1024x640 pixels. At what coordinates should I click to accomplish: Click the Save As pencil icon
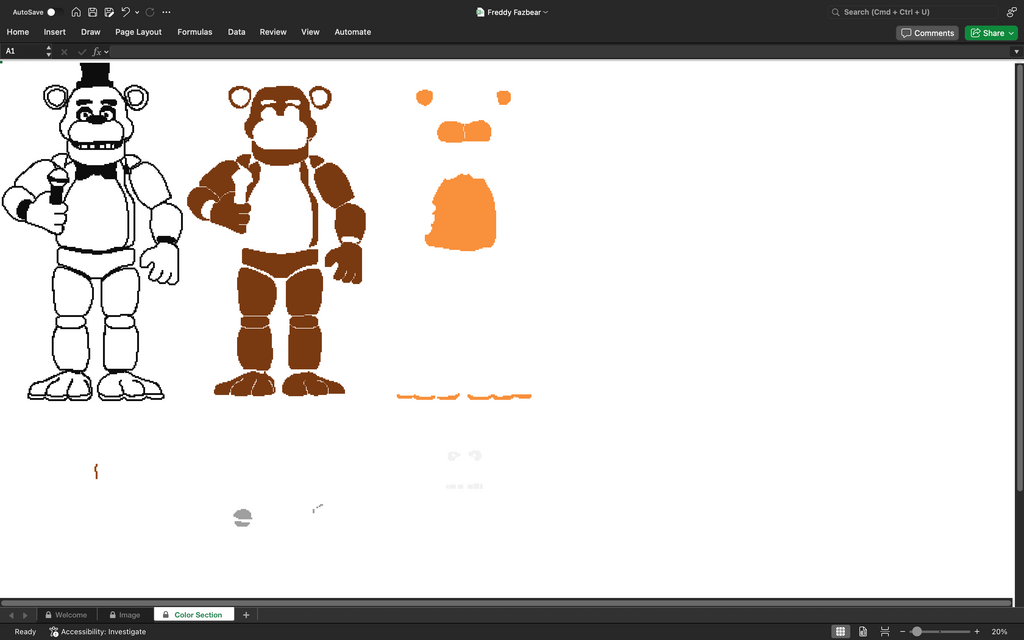(x=109, y=12)
